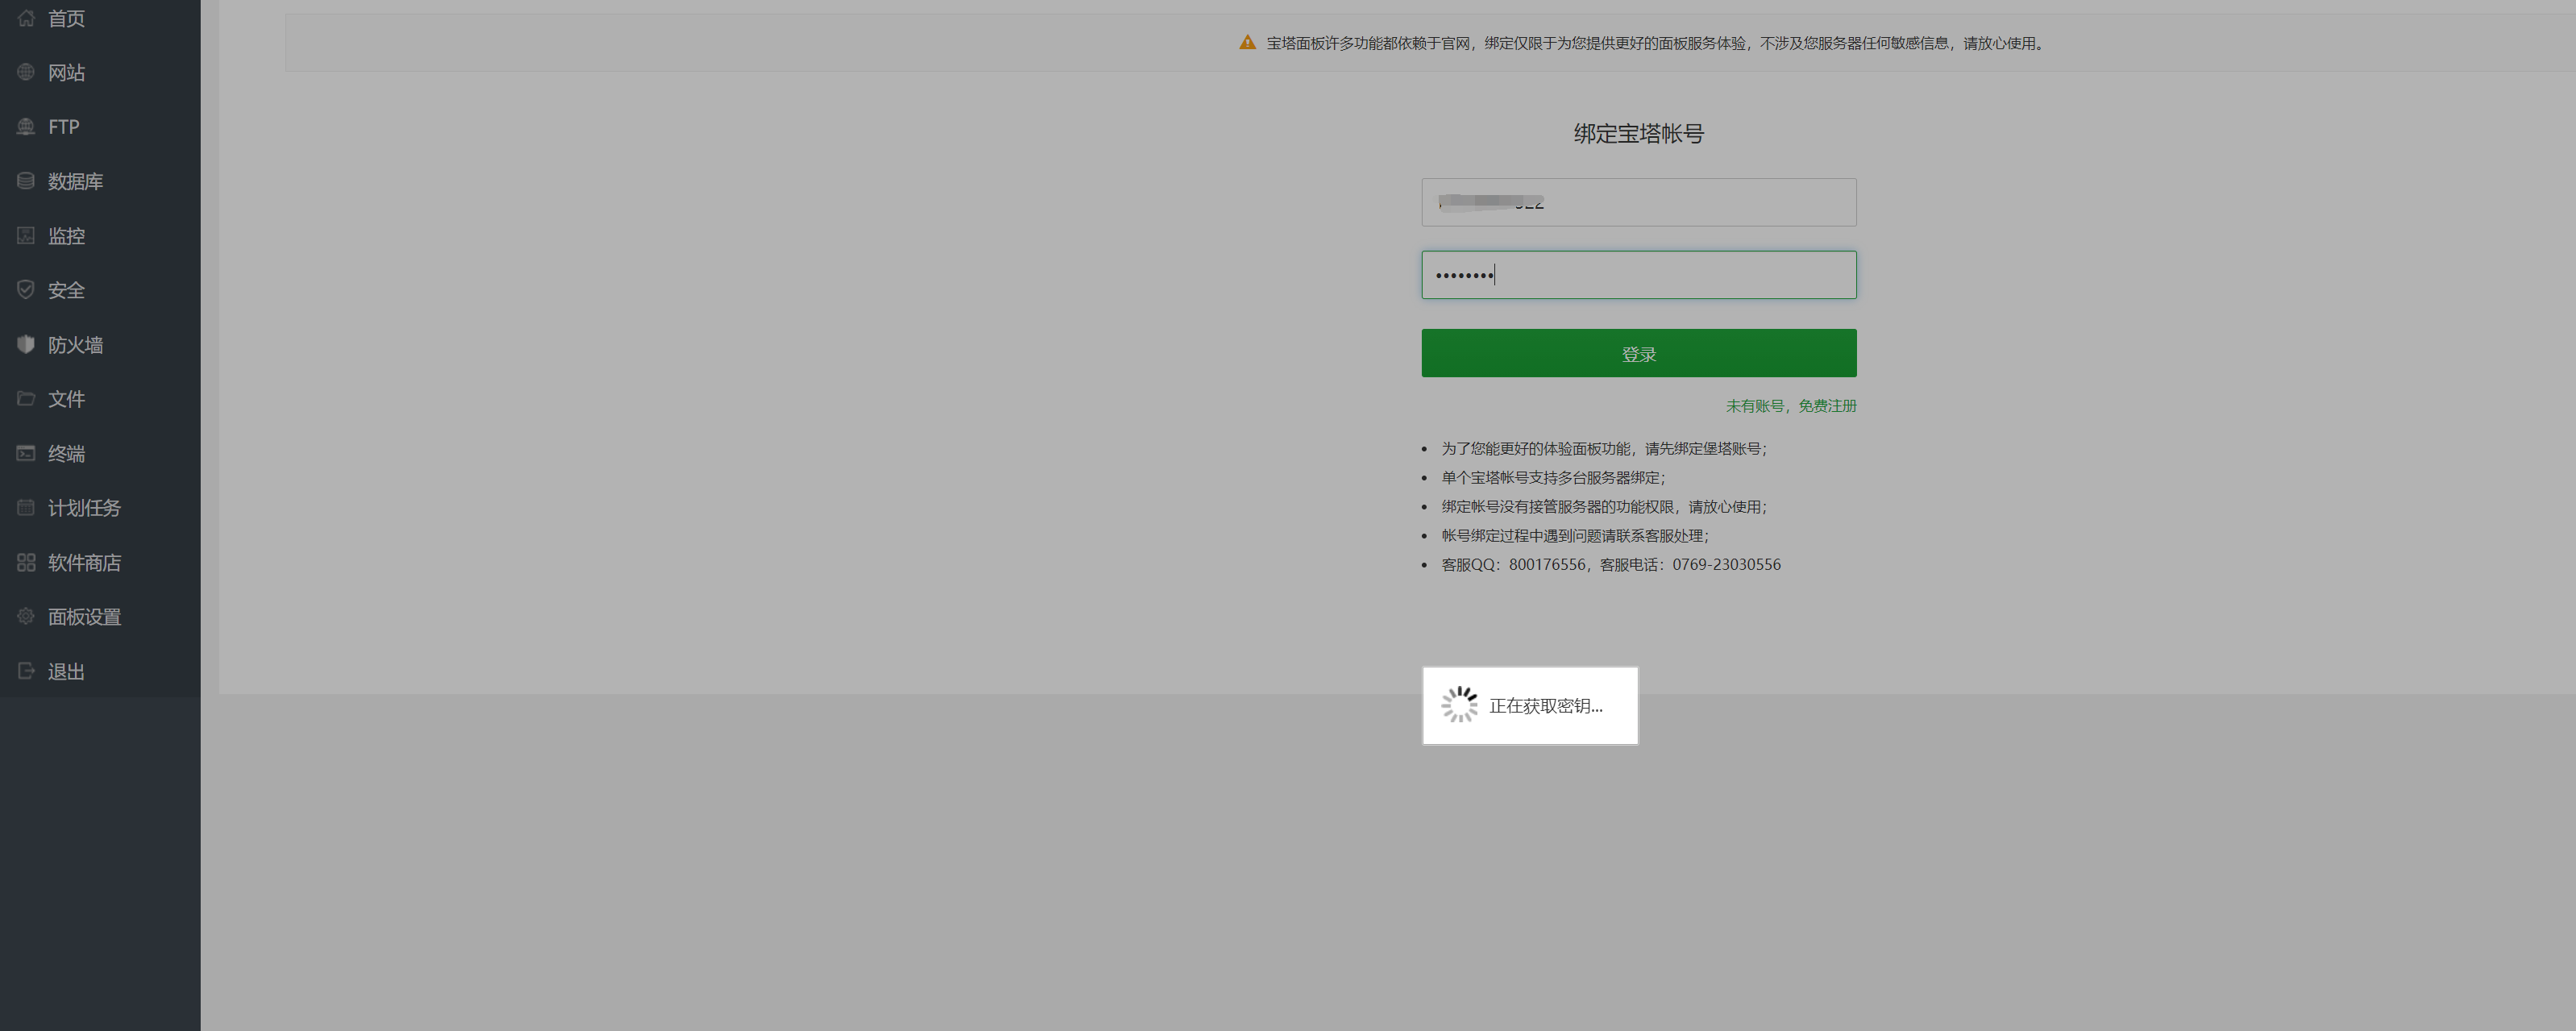Focus the password input field
Viewport: 2576px width, 1031px height.
1638,274
